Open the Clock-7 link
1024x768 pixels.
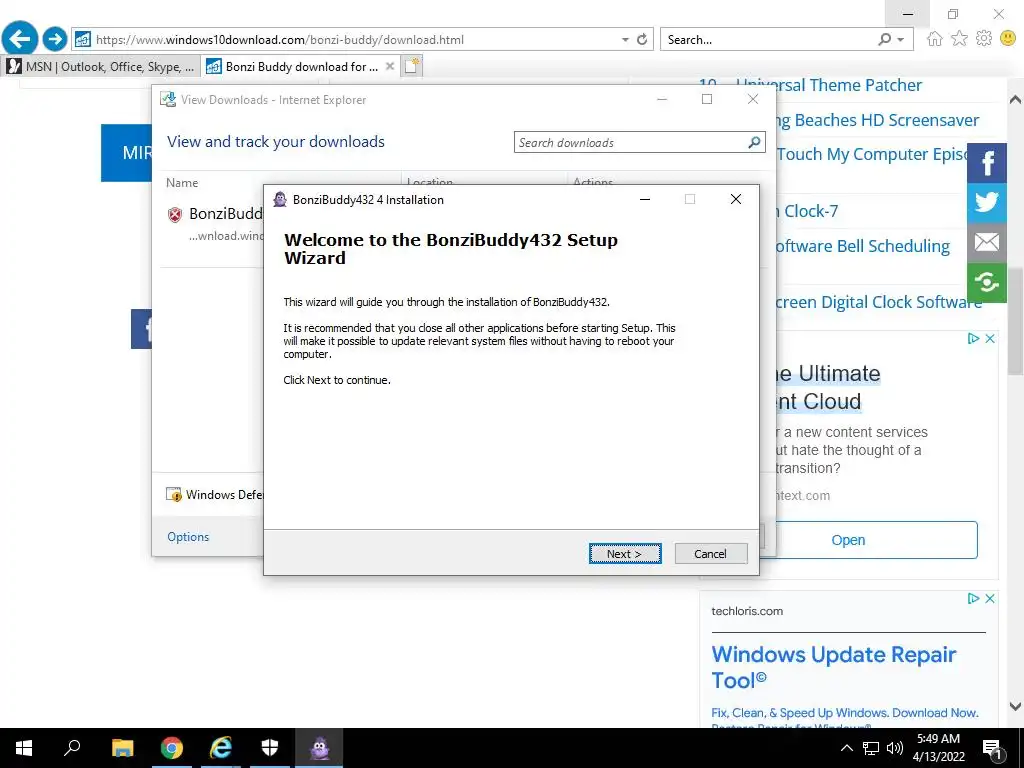(806, 211)
